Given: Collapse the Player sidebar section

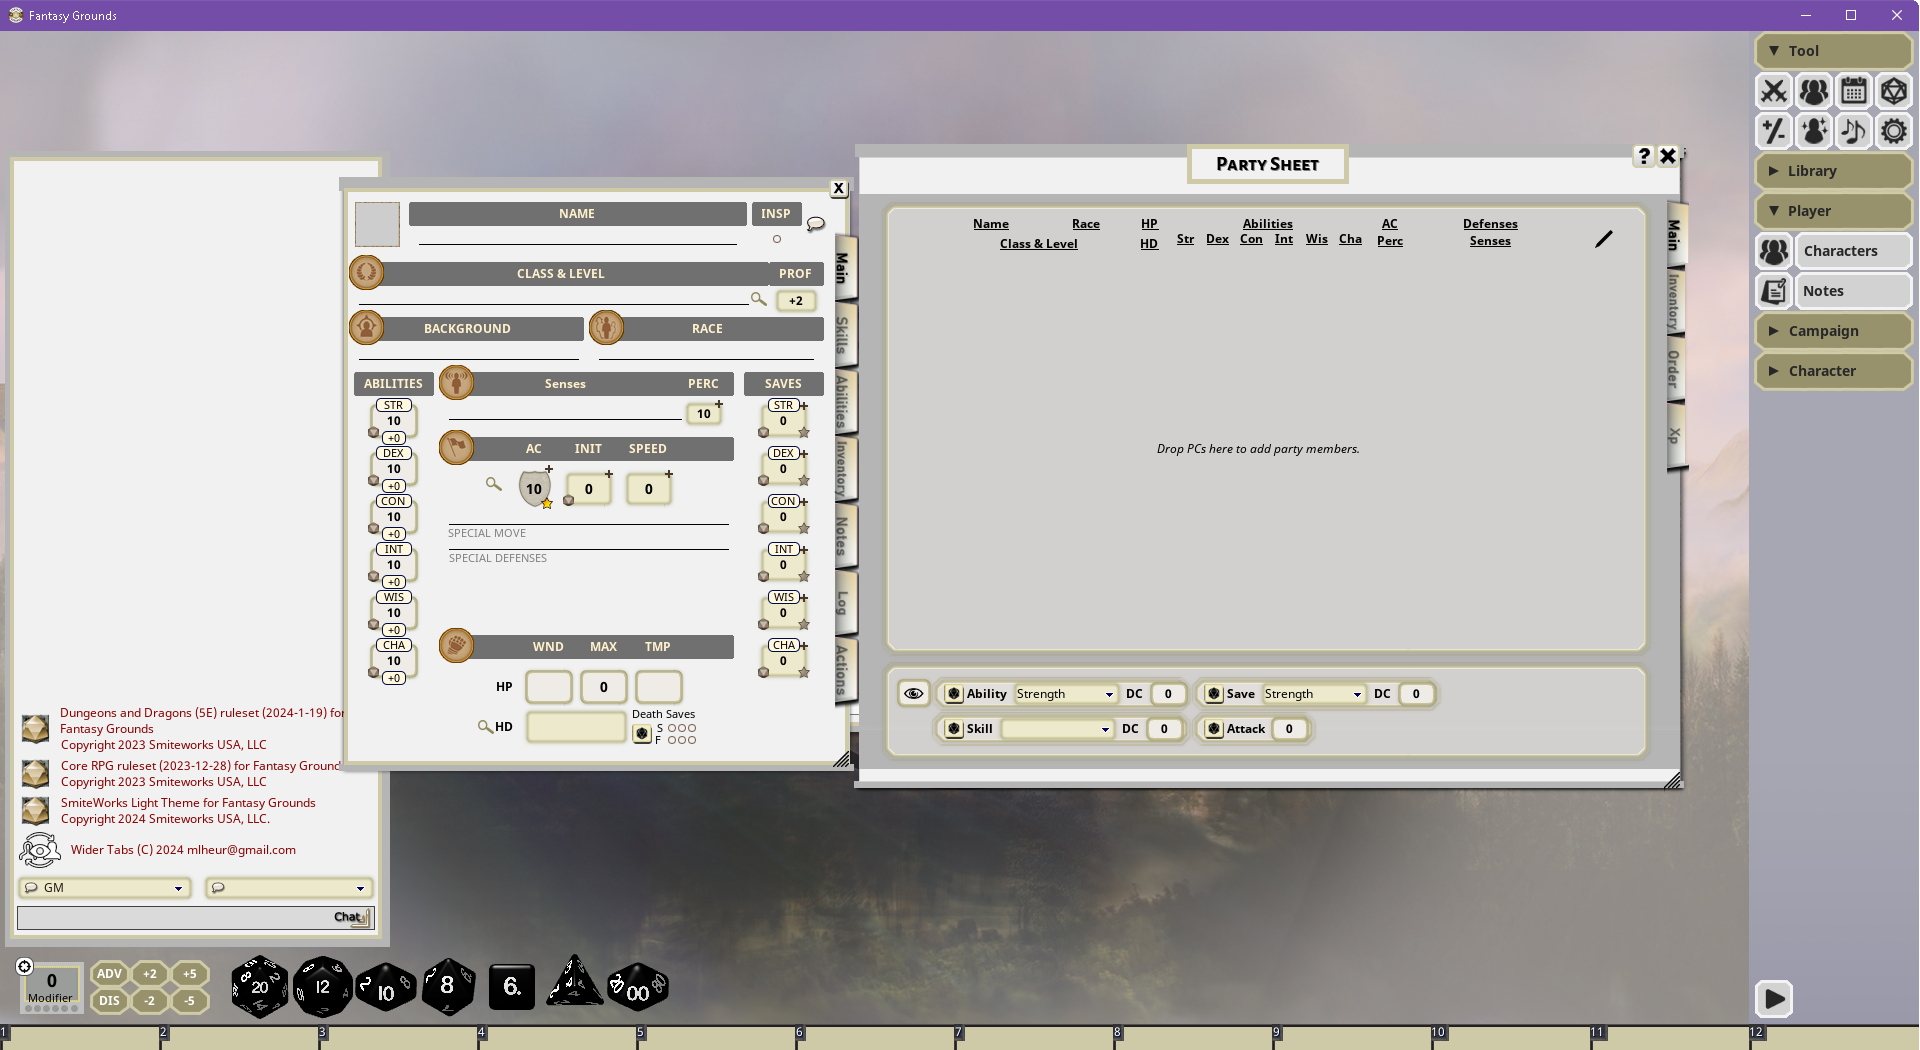Looking at the screenshot, I should point(1833,211).
